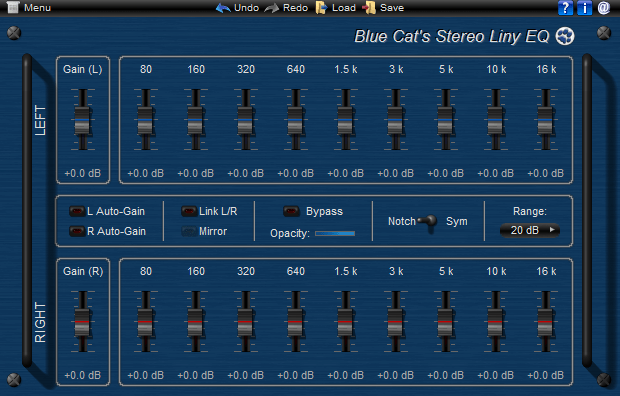Click the right 5 k band fader
The height and width of the screenshot is (396, 620).
pos(445,322)
